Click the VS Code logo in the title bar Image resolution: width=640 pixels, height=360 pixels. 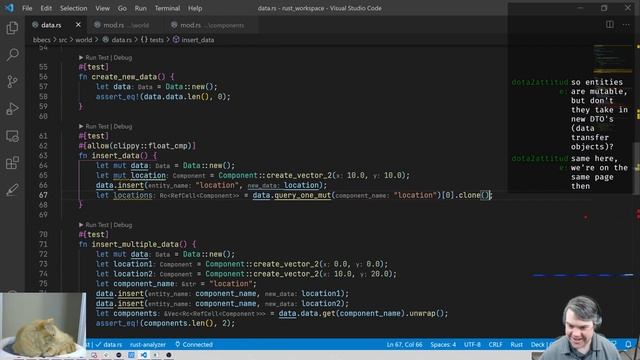tap(9, 8)
